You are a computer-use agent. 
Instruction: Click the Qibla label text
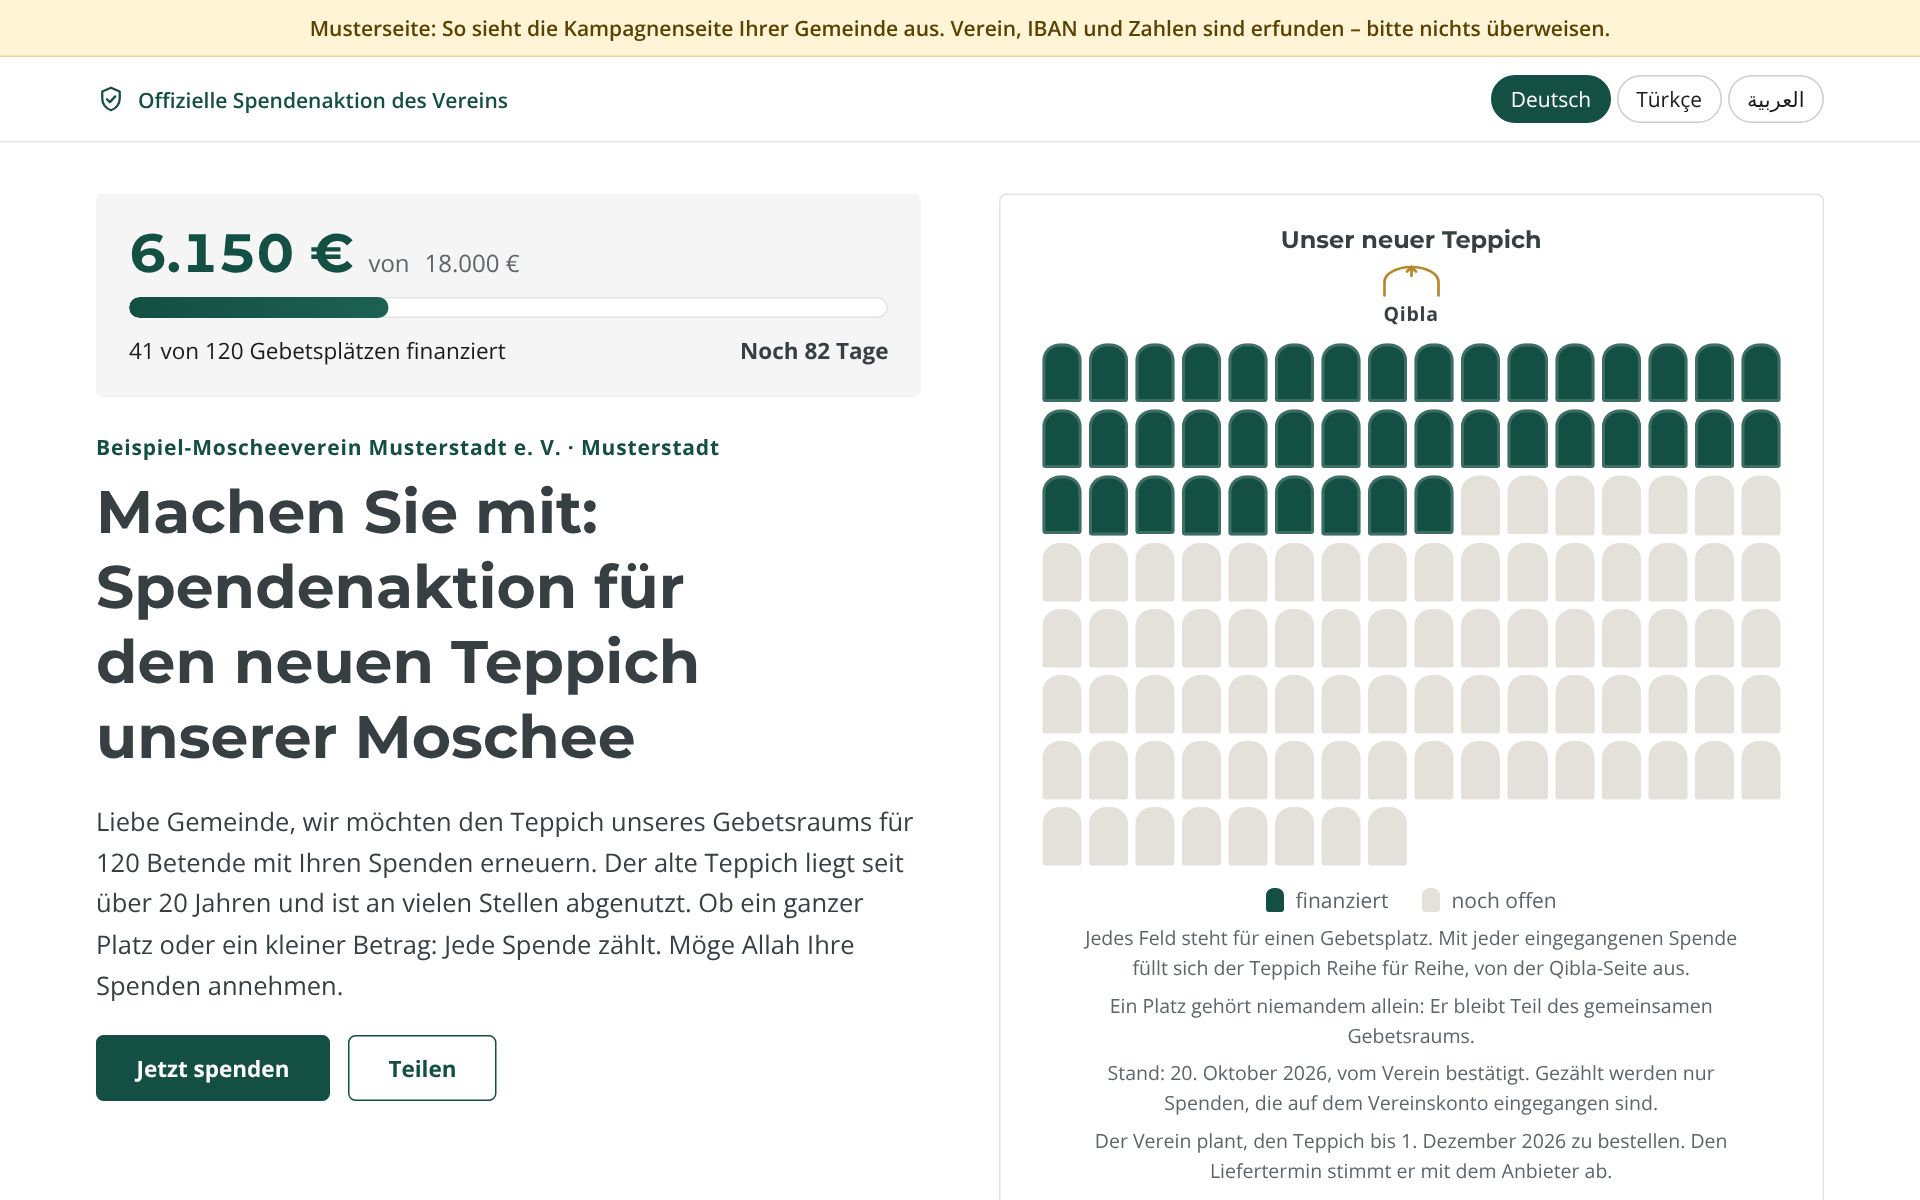[1410, 314]
